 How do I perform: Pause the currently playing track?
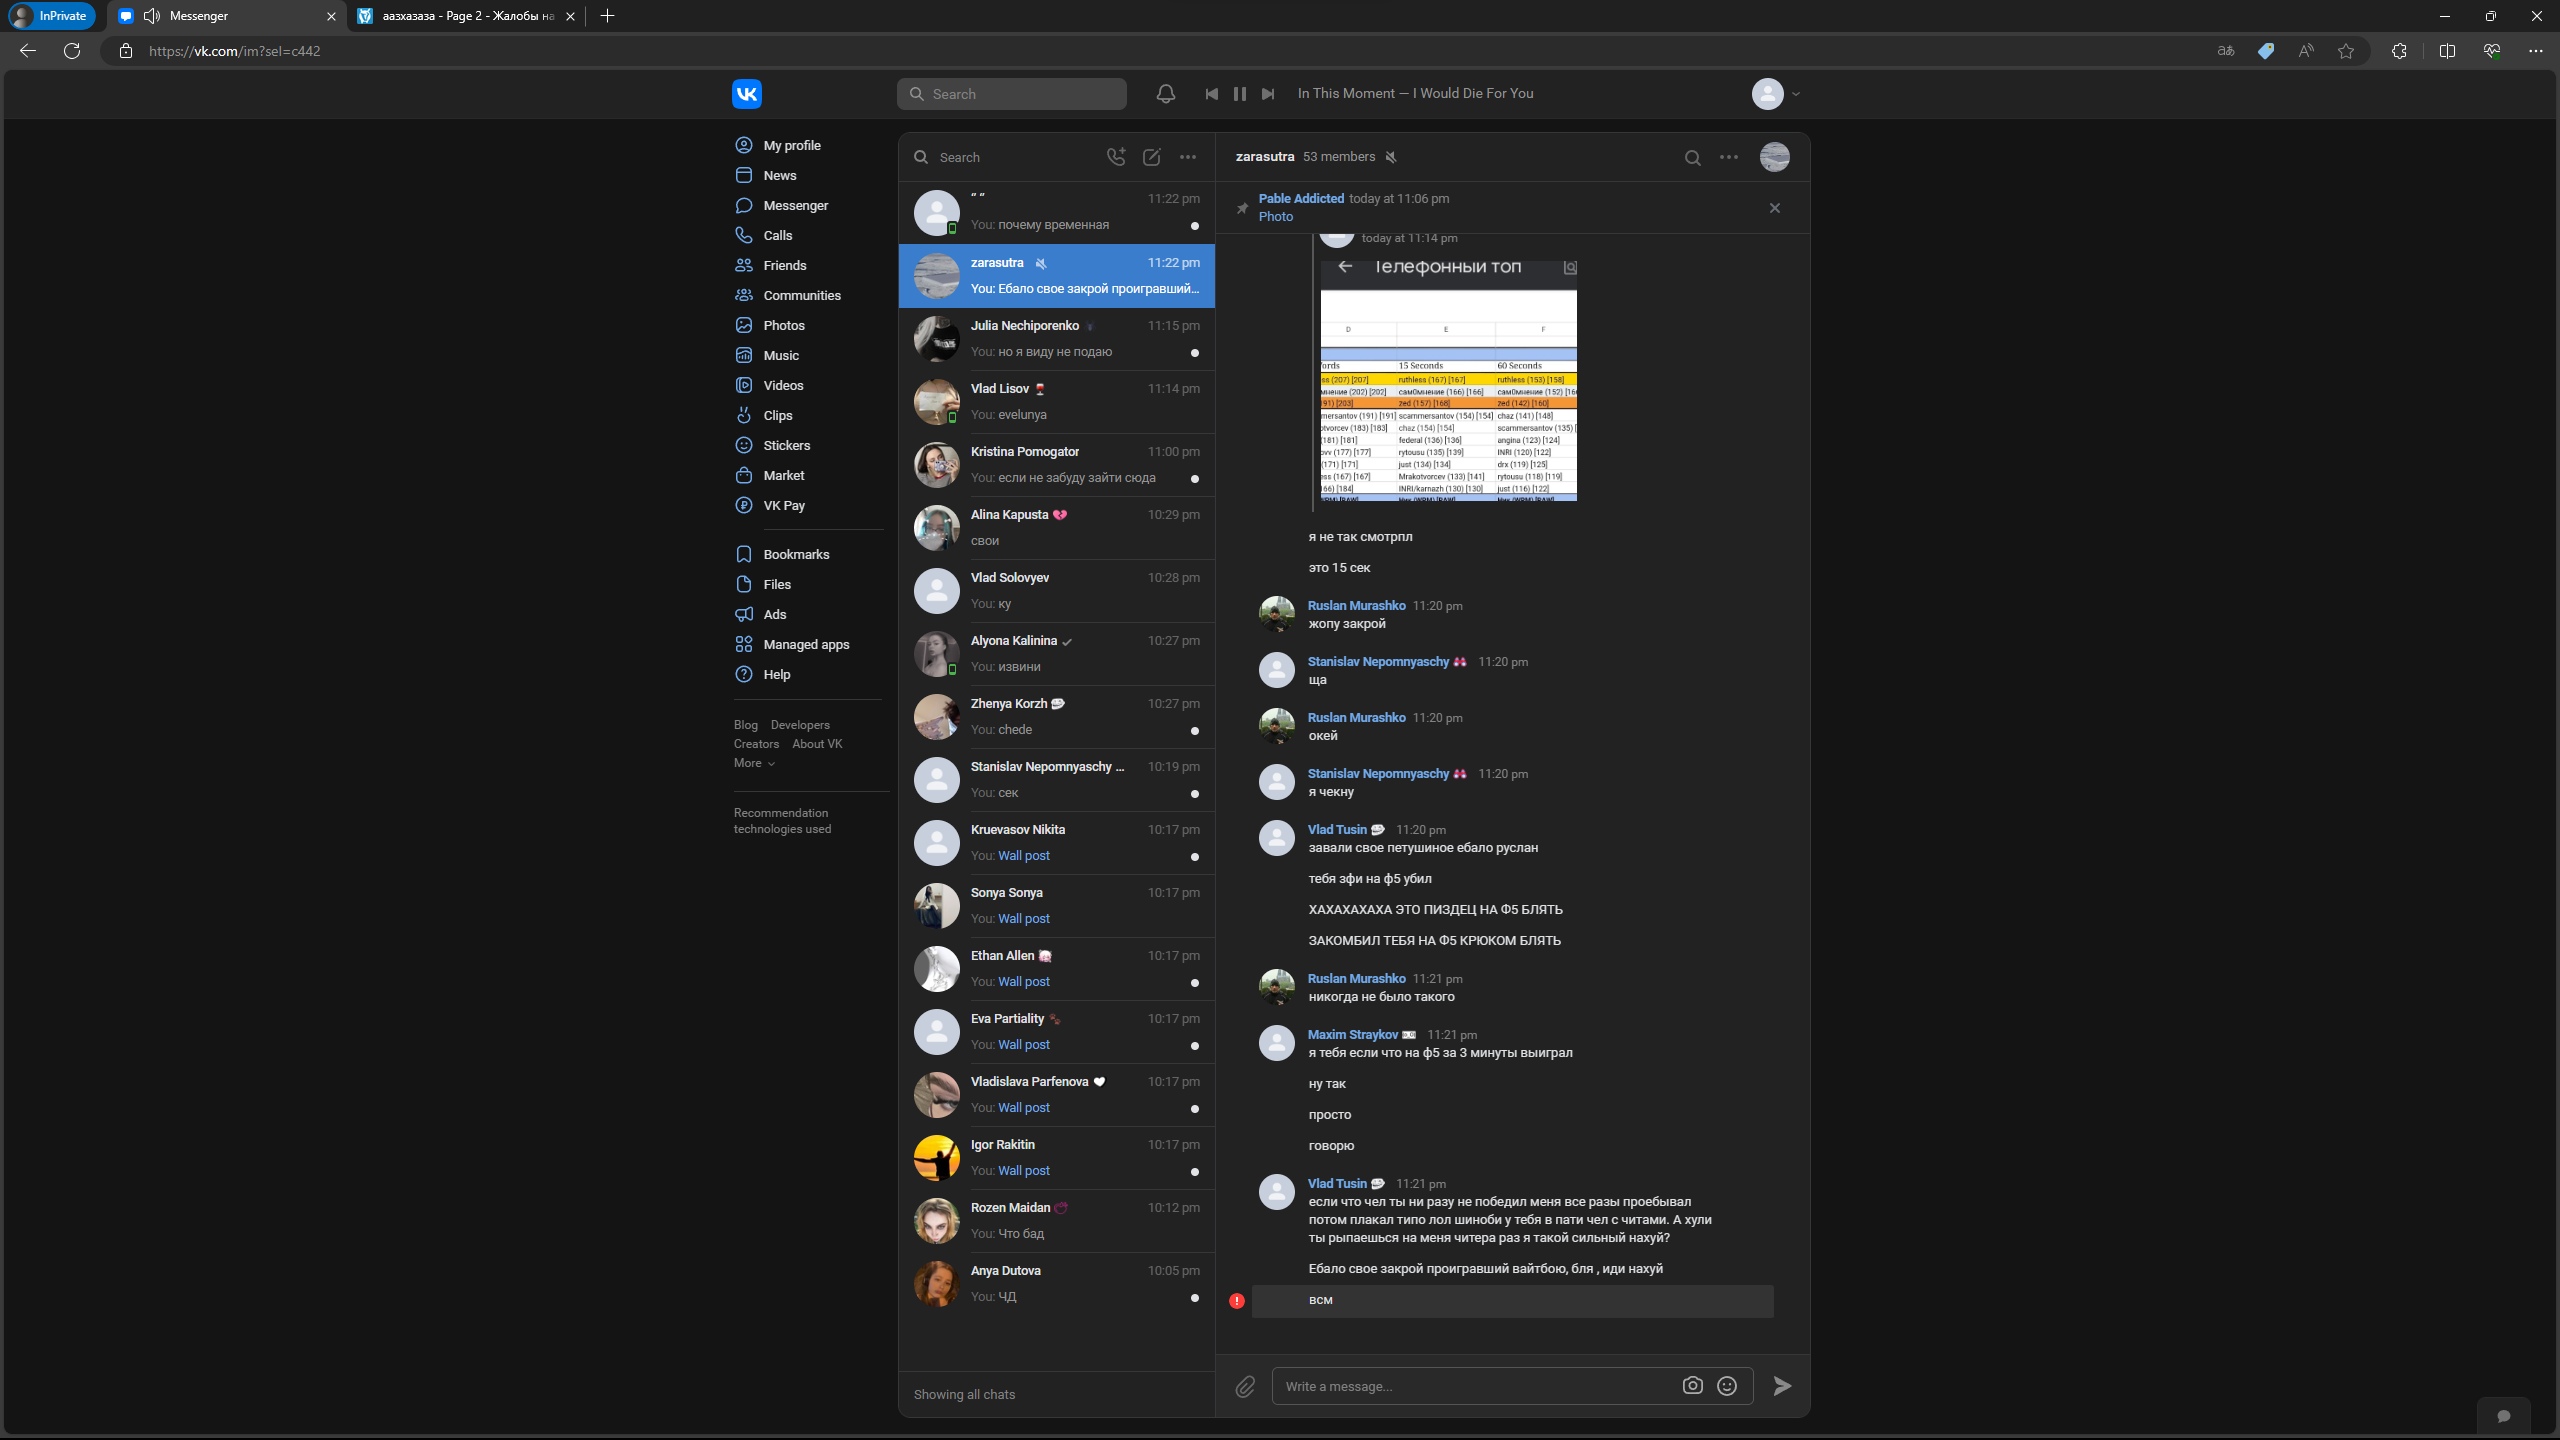click(x=1239, y=93)
